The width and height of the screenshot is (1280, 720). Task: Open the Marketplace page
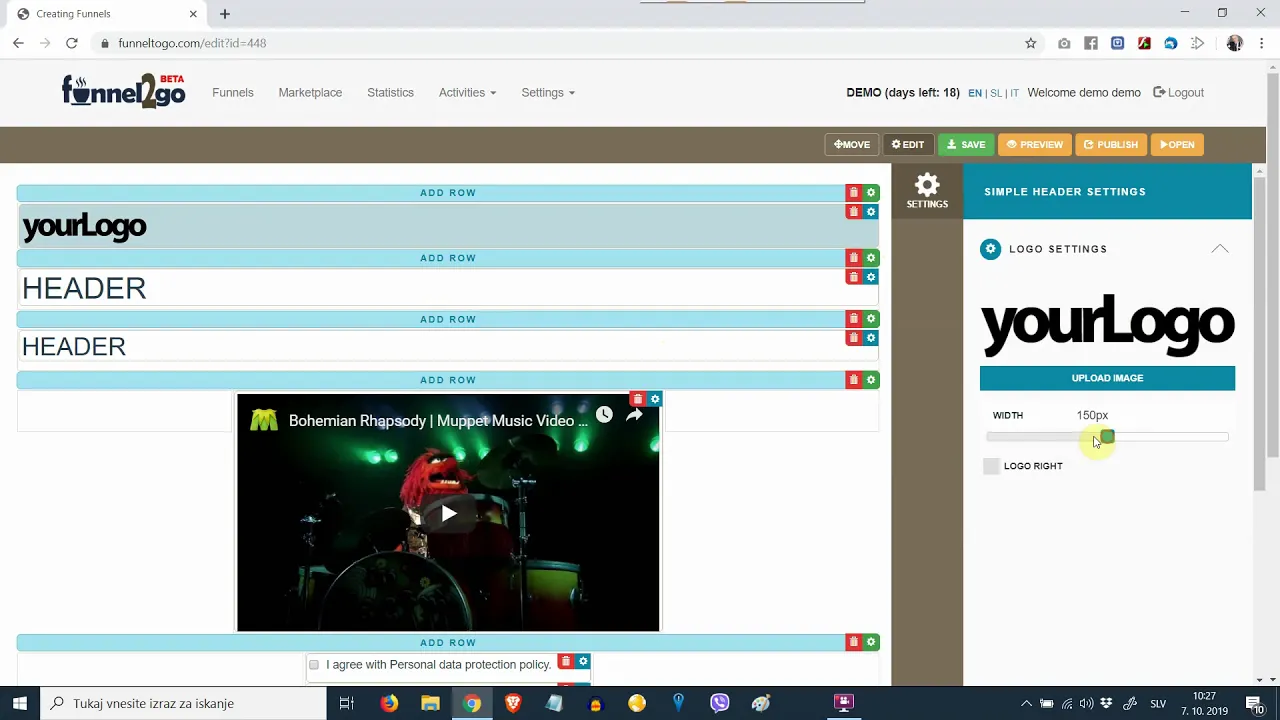tap(310, 92)
